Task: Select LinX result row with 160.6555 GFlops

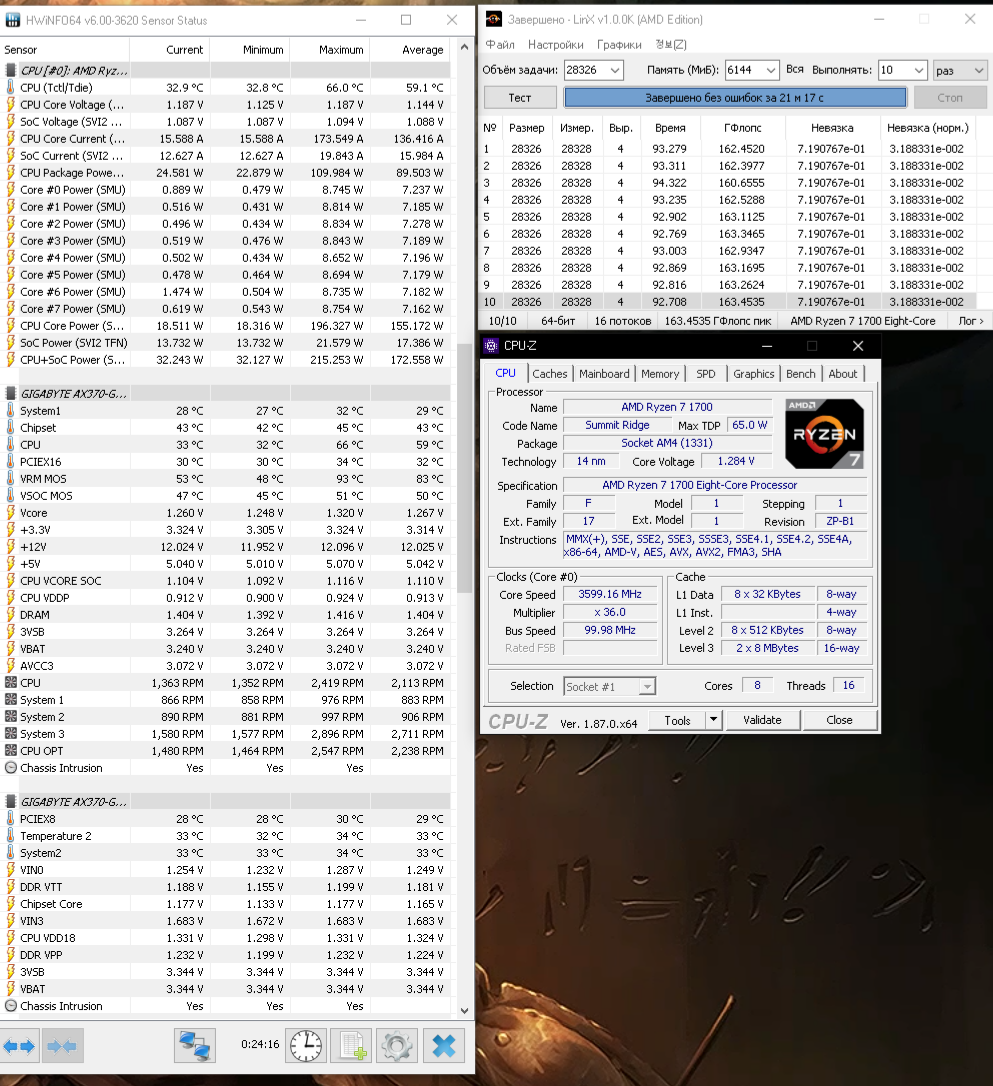Action: coord(727,183)
